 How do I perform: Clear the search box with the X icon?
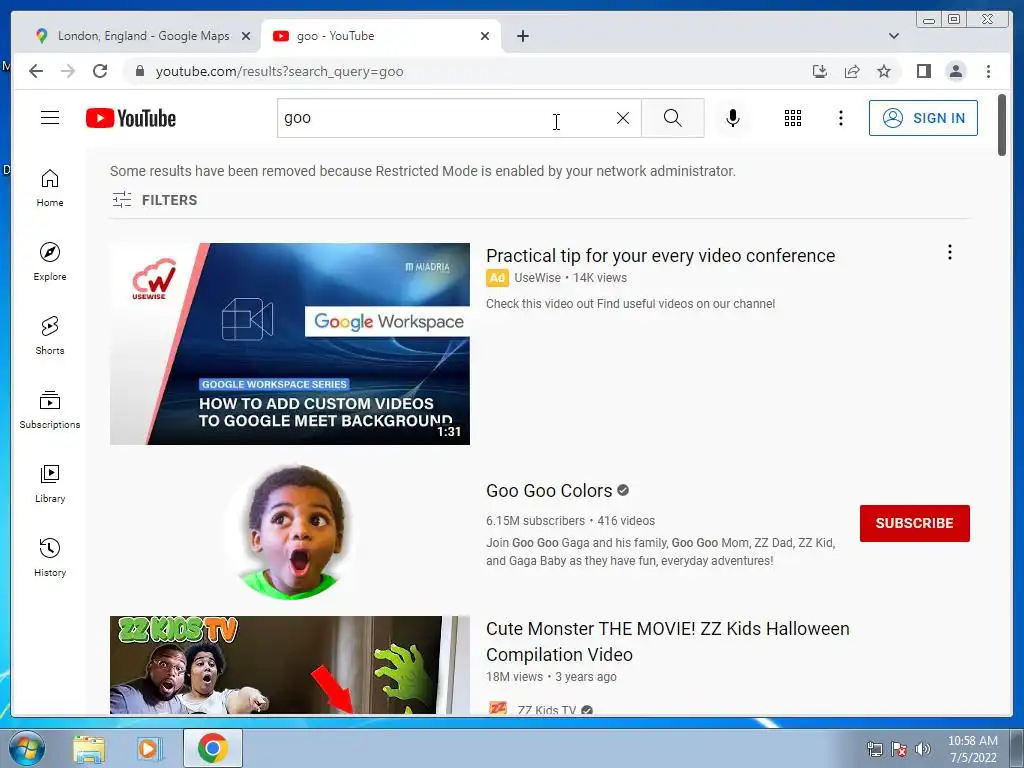click(x=623, y=118)
